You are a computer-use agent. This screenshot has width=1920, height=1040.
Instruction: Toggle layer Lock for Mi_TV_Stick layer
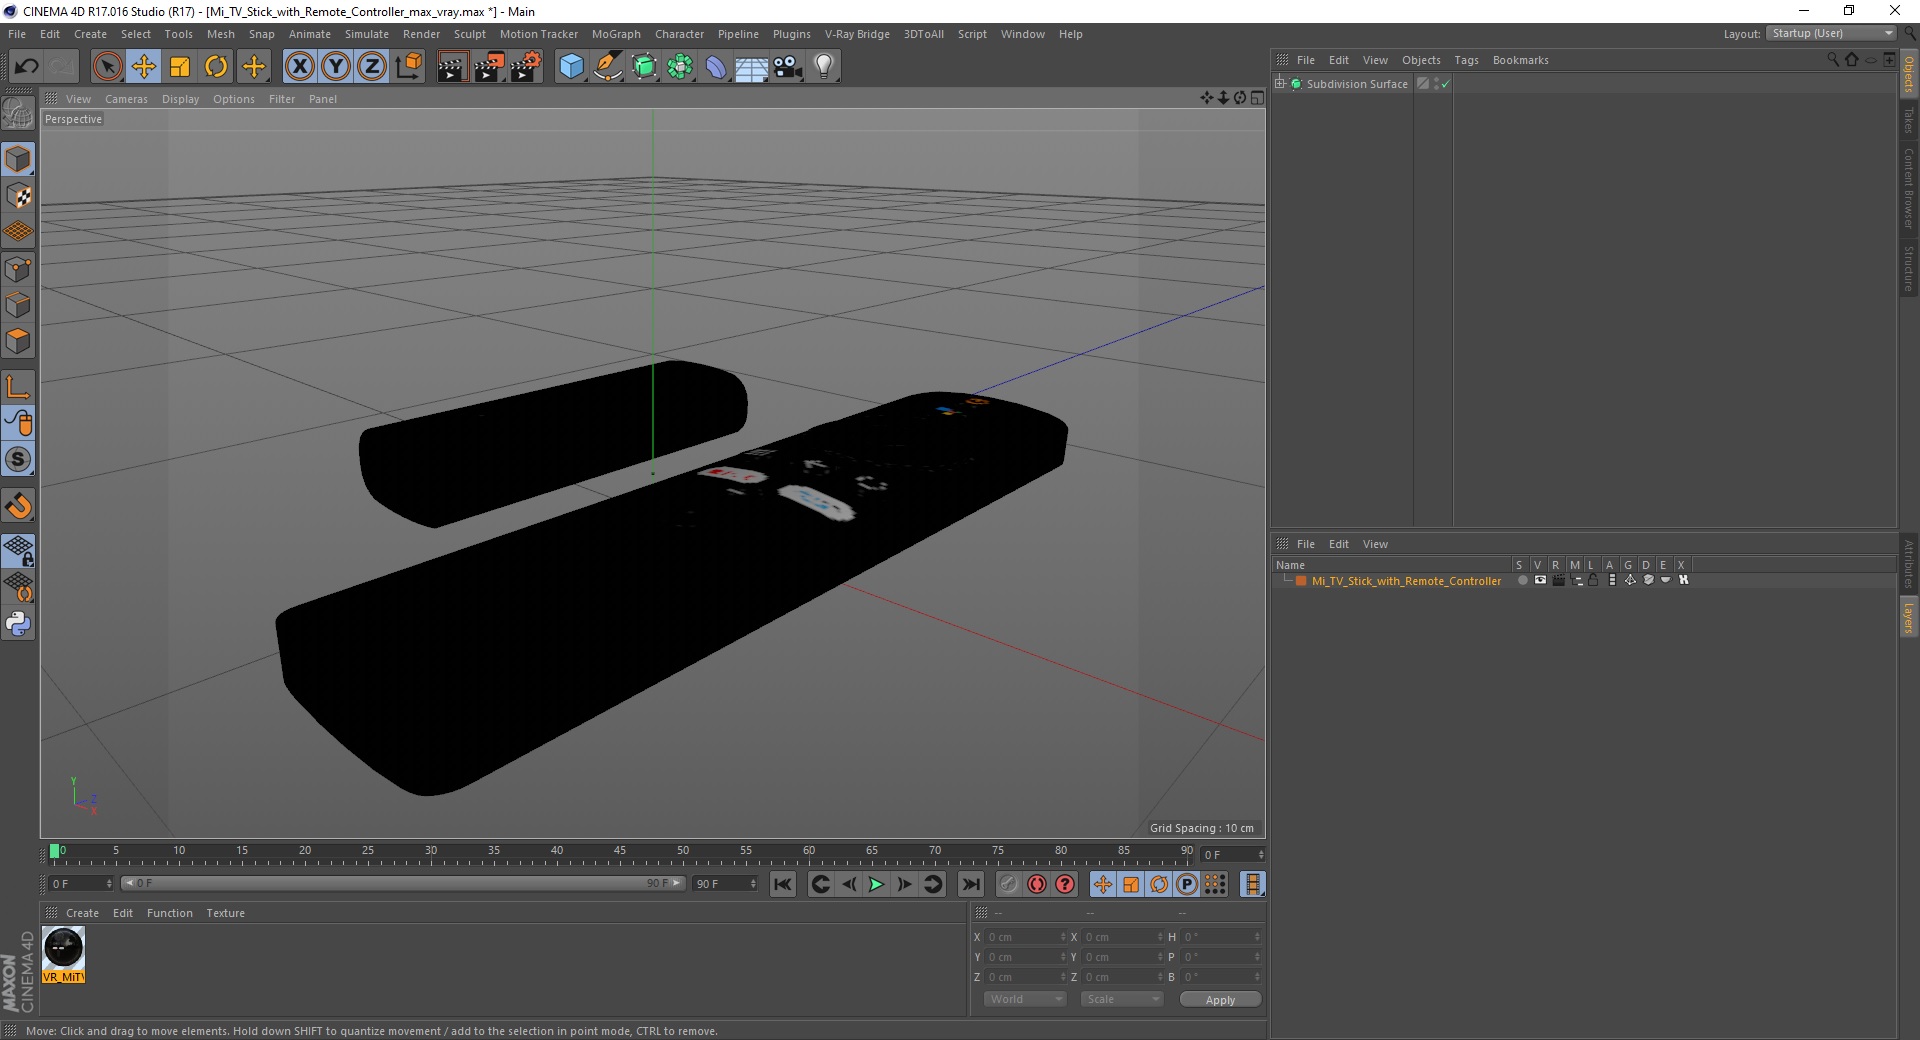tap(1594, 580)
